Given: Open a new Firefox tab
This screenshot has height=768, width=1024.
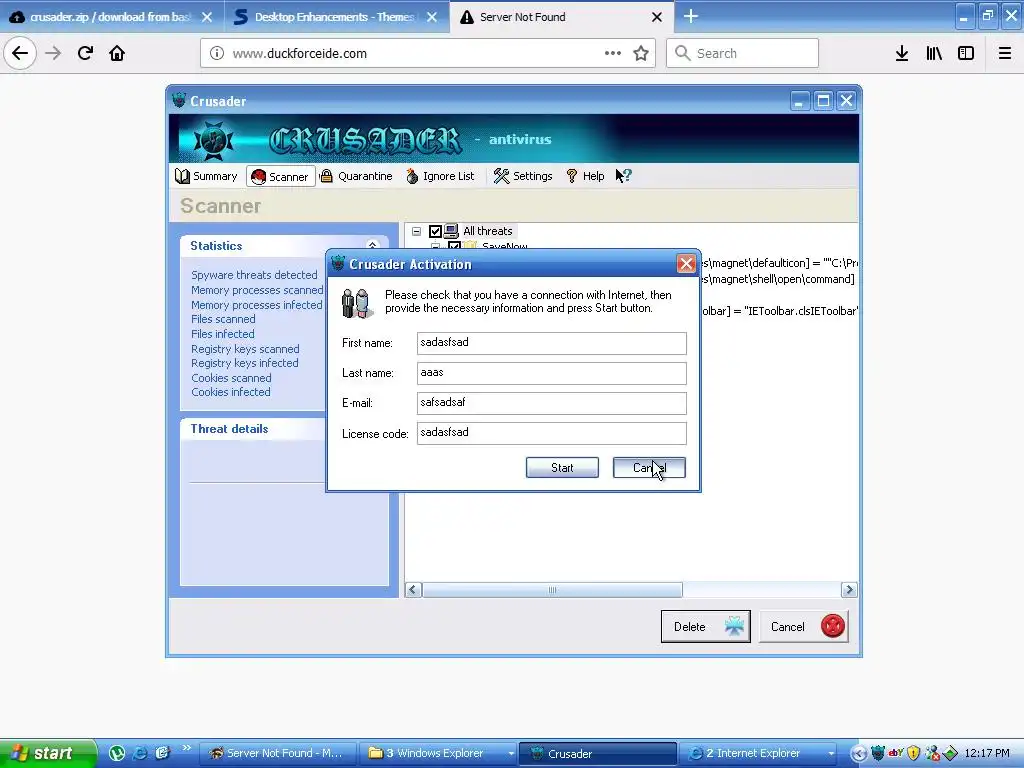Looking at the screenshot, I should pyautogui.click(x=691, y=16).
